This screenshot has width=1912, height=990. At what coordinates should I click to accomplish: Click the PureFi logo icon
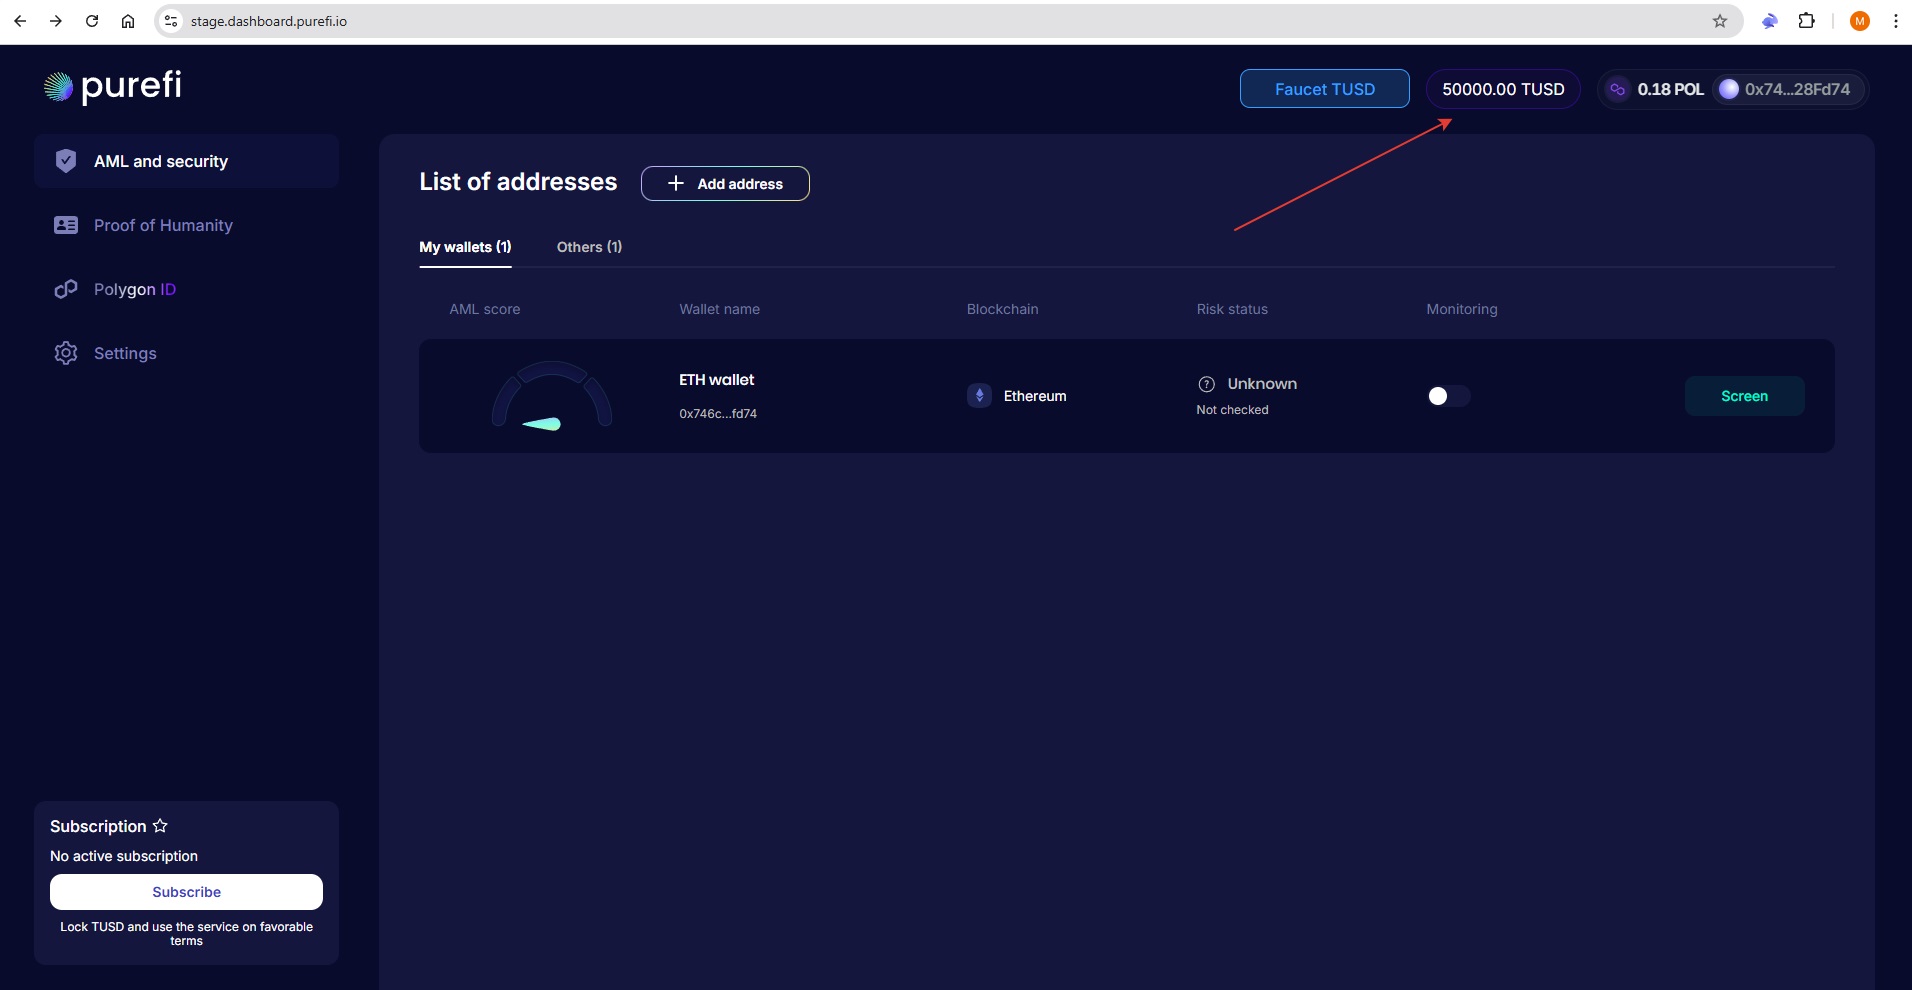pyautogui.click(x=59, y=88)
